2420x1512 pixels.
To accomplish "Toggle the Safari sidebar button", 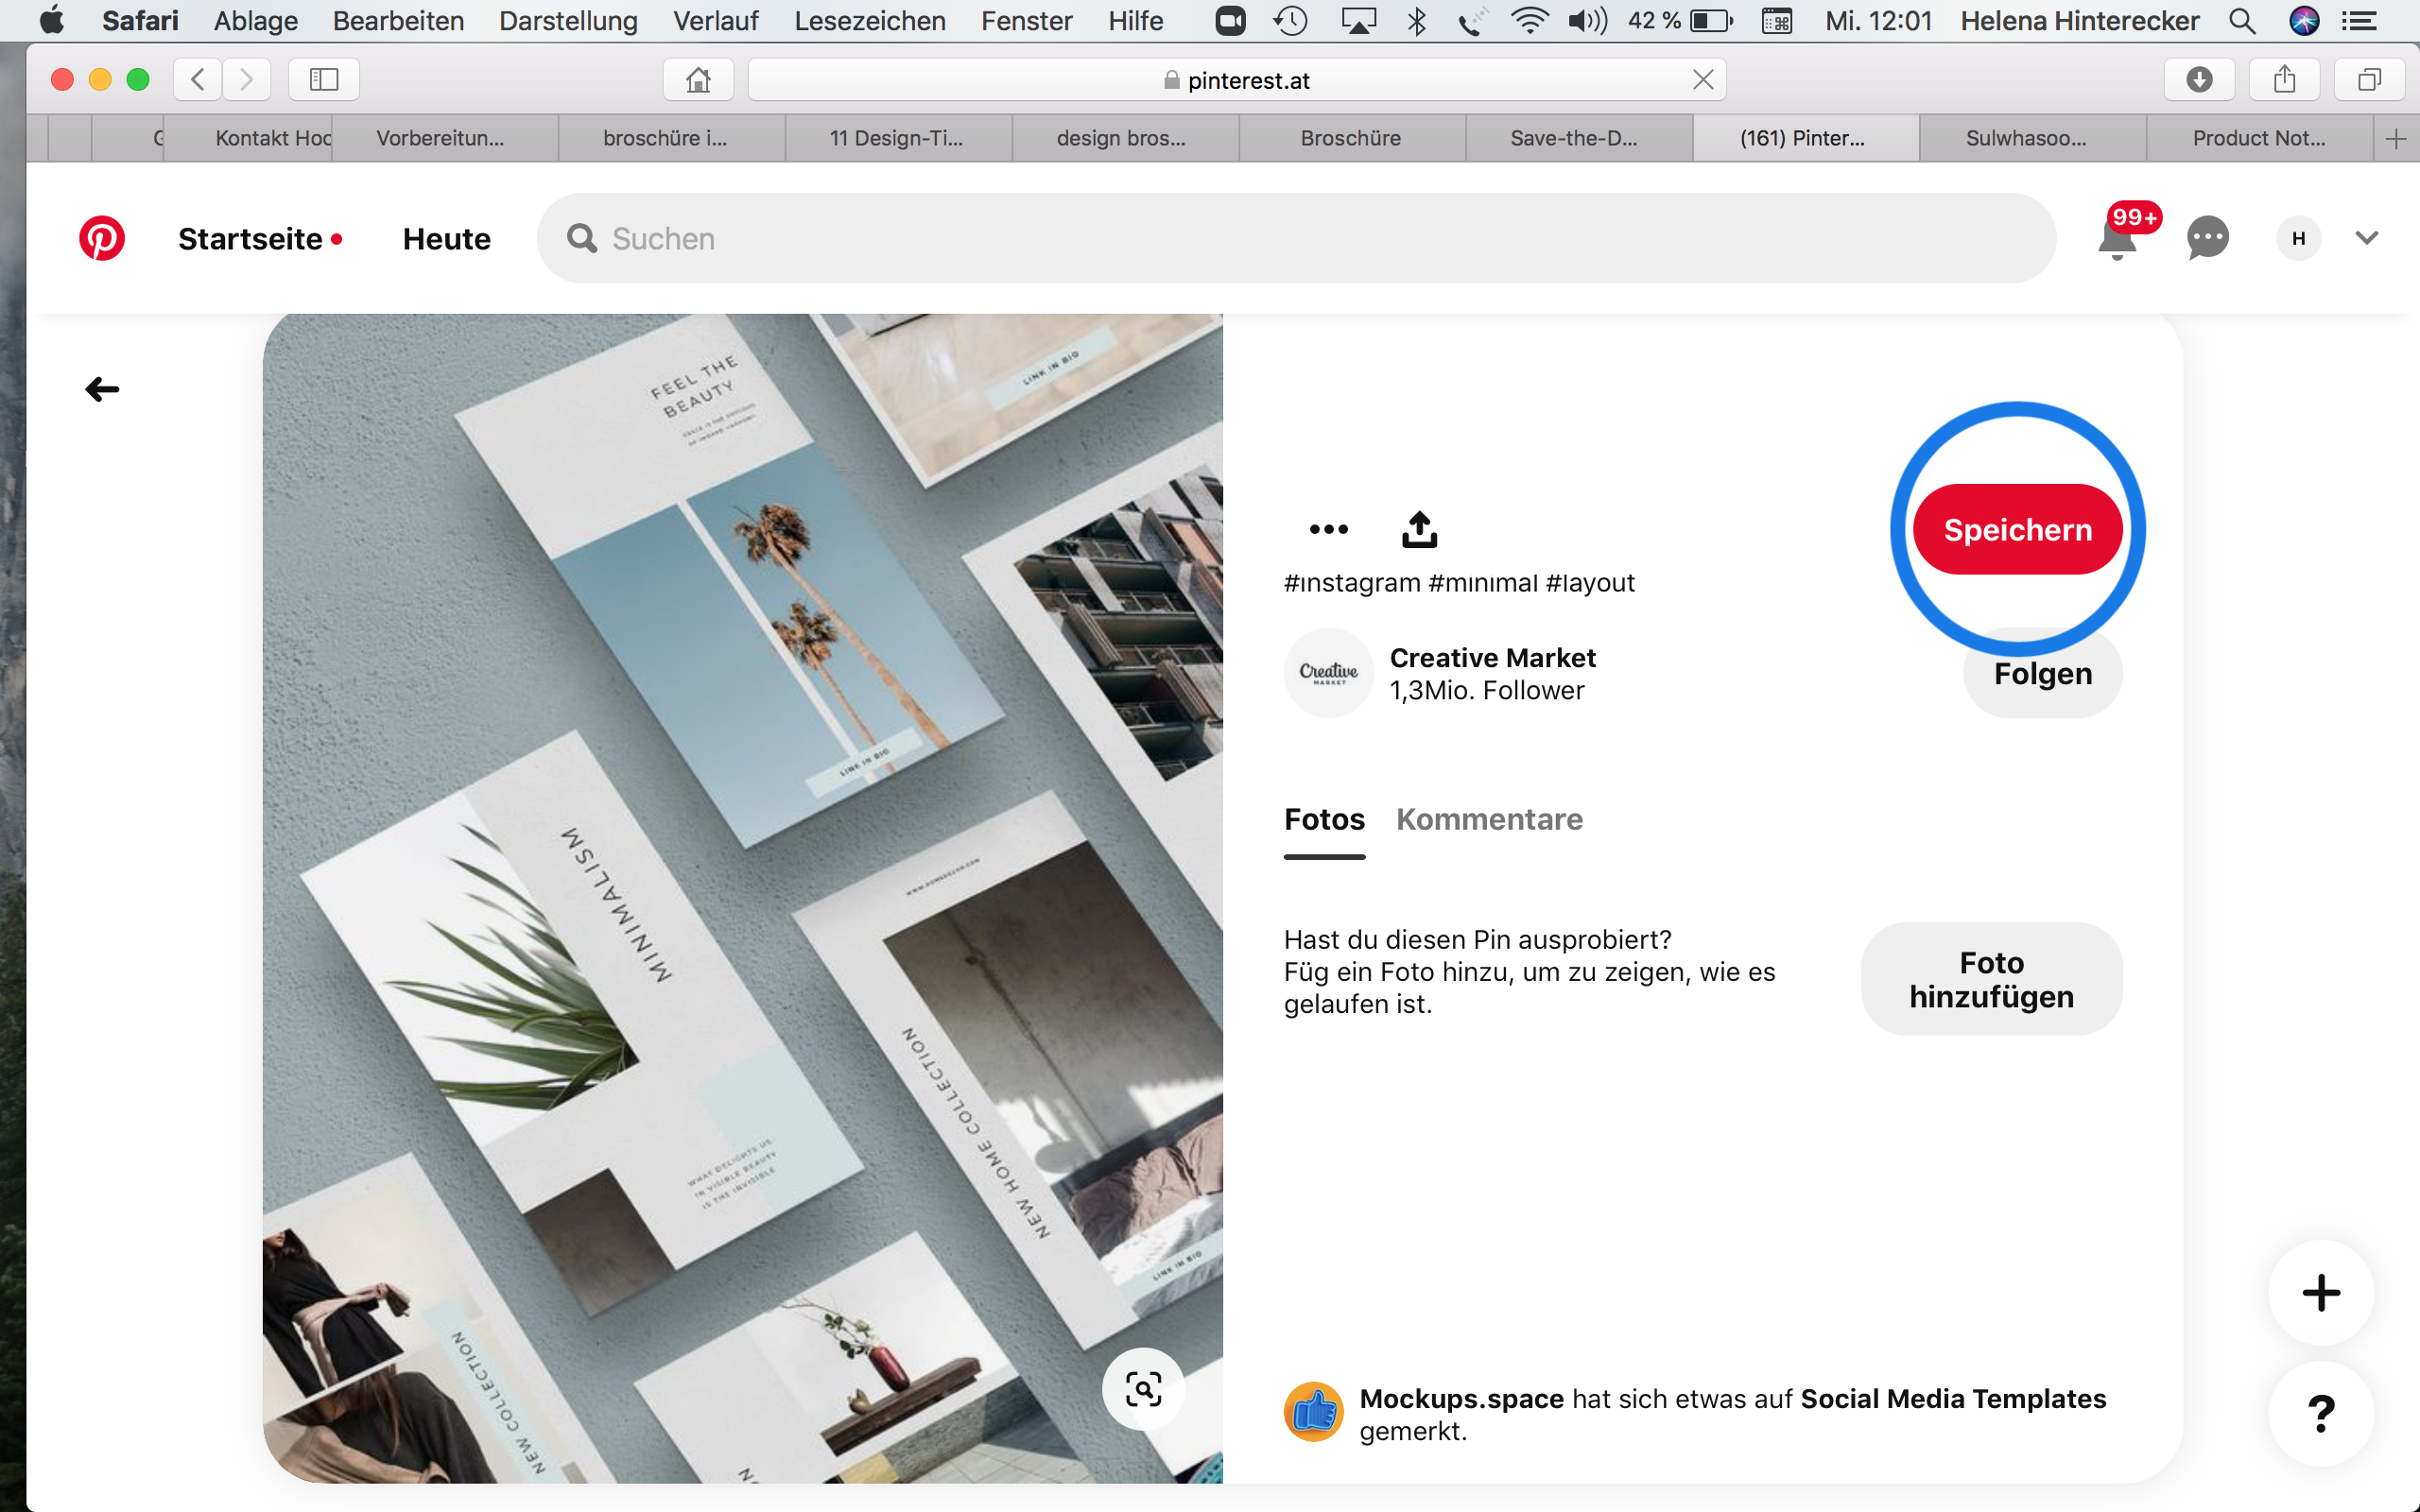I will (x=324, y=79).
